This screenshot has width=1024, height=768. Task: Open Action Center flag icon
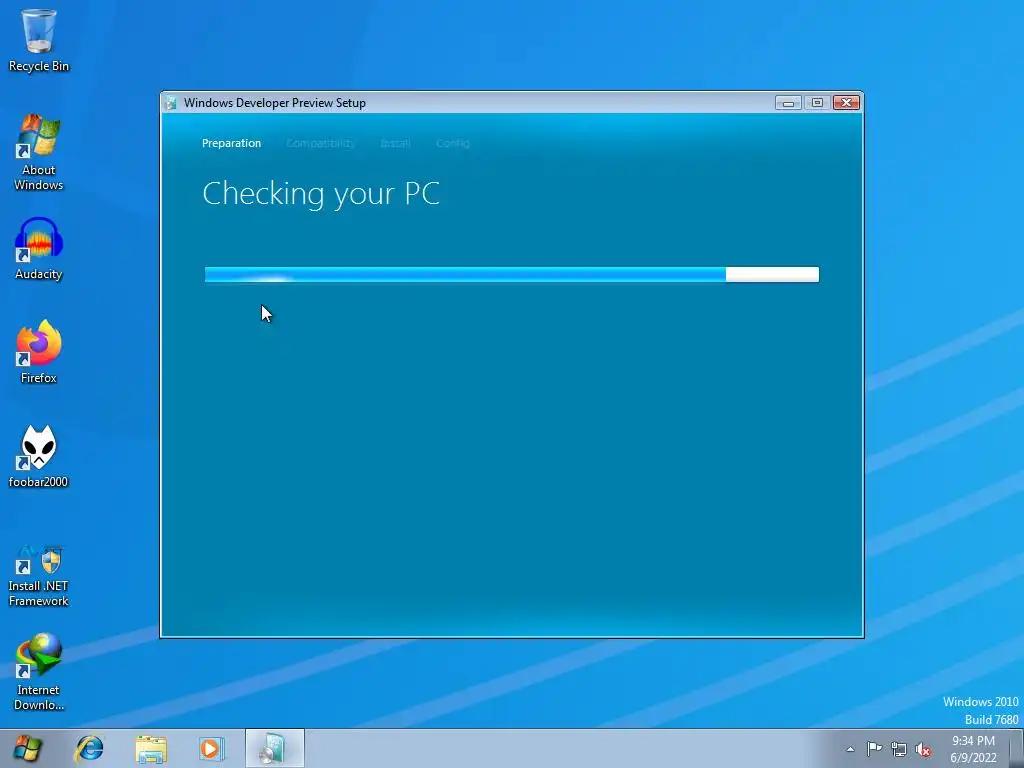point(874,749)
